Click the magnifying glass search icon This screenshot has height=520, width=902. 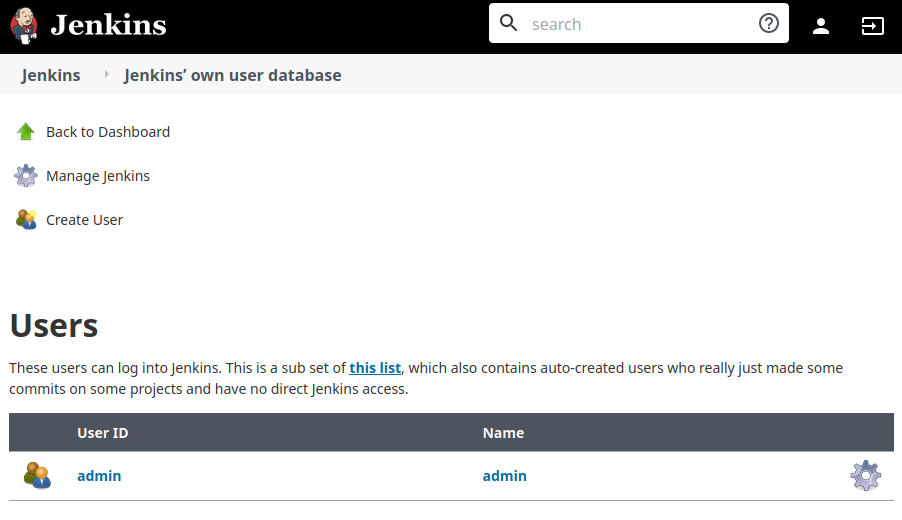[509, 23]
